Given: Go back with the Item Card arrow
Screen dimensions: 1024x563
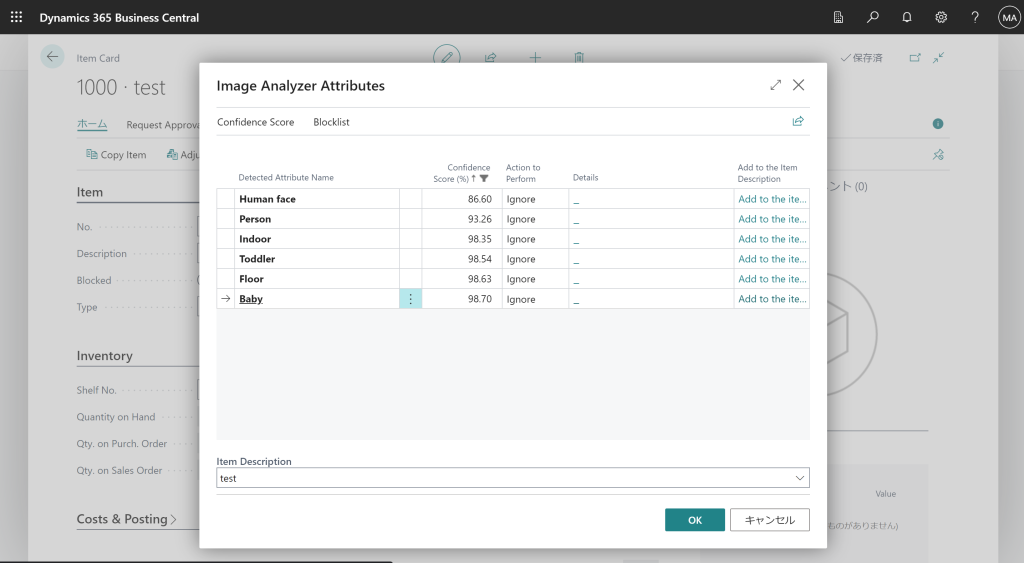Looking at the screenshot, I should tap(52, 57).
